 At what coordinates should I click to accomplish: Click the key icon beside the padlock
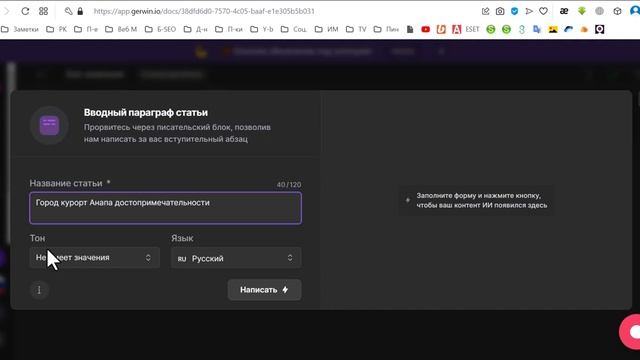point(68,11)
